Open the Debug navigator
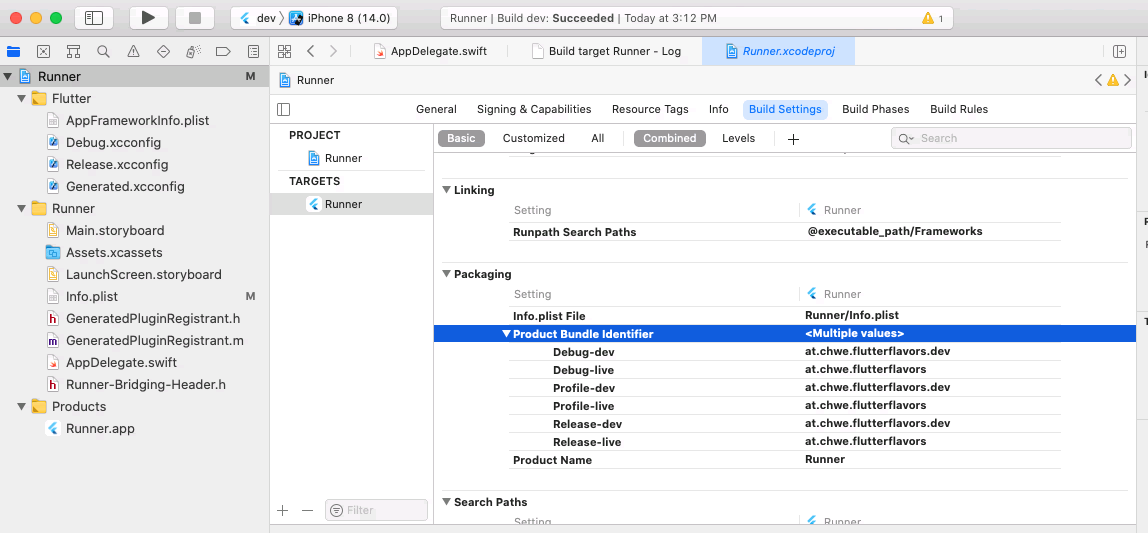Screen dimensions: 1148x533 (193, 51)
